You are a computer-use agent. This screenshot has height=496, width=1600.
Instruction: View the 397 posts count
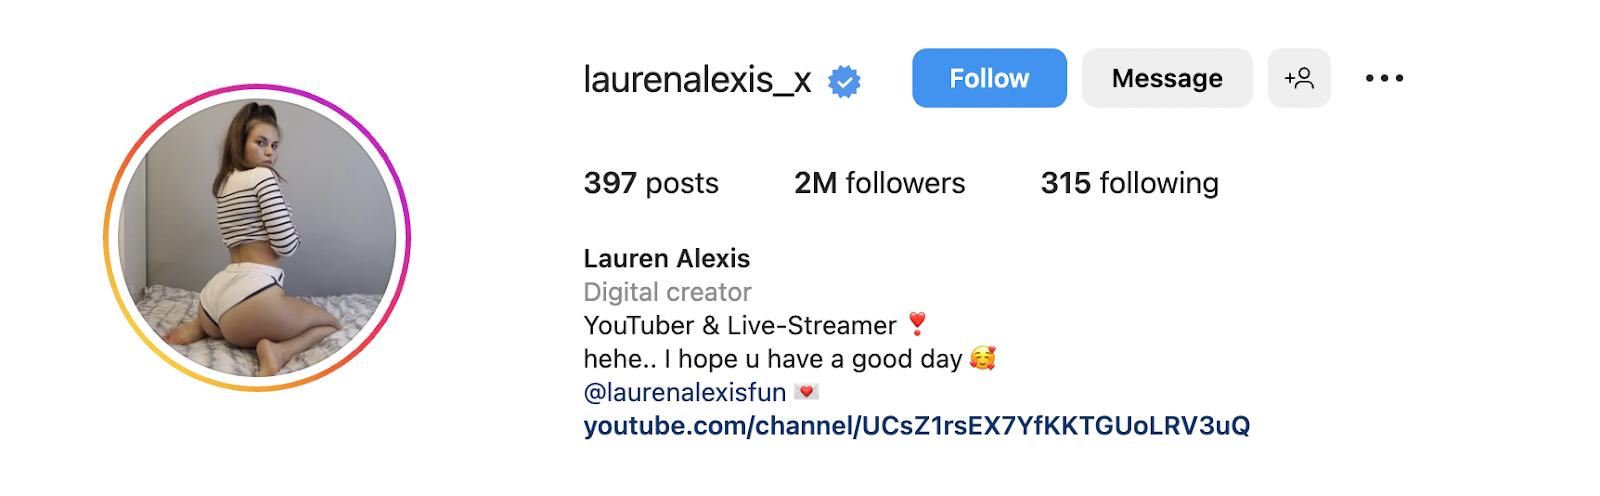651,183
